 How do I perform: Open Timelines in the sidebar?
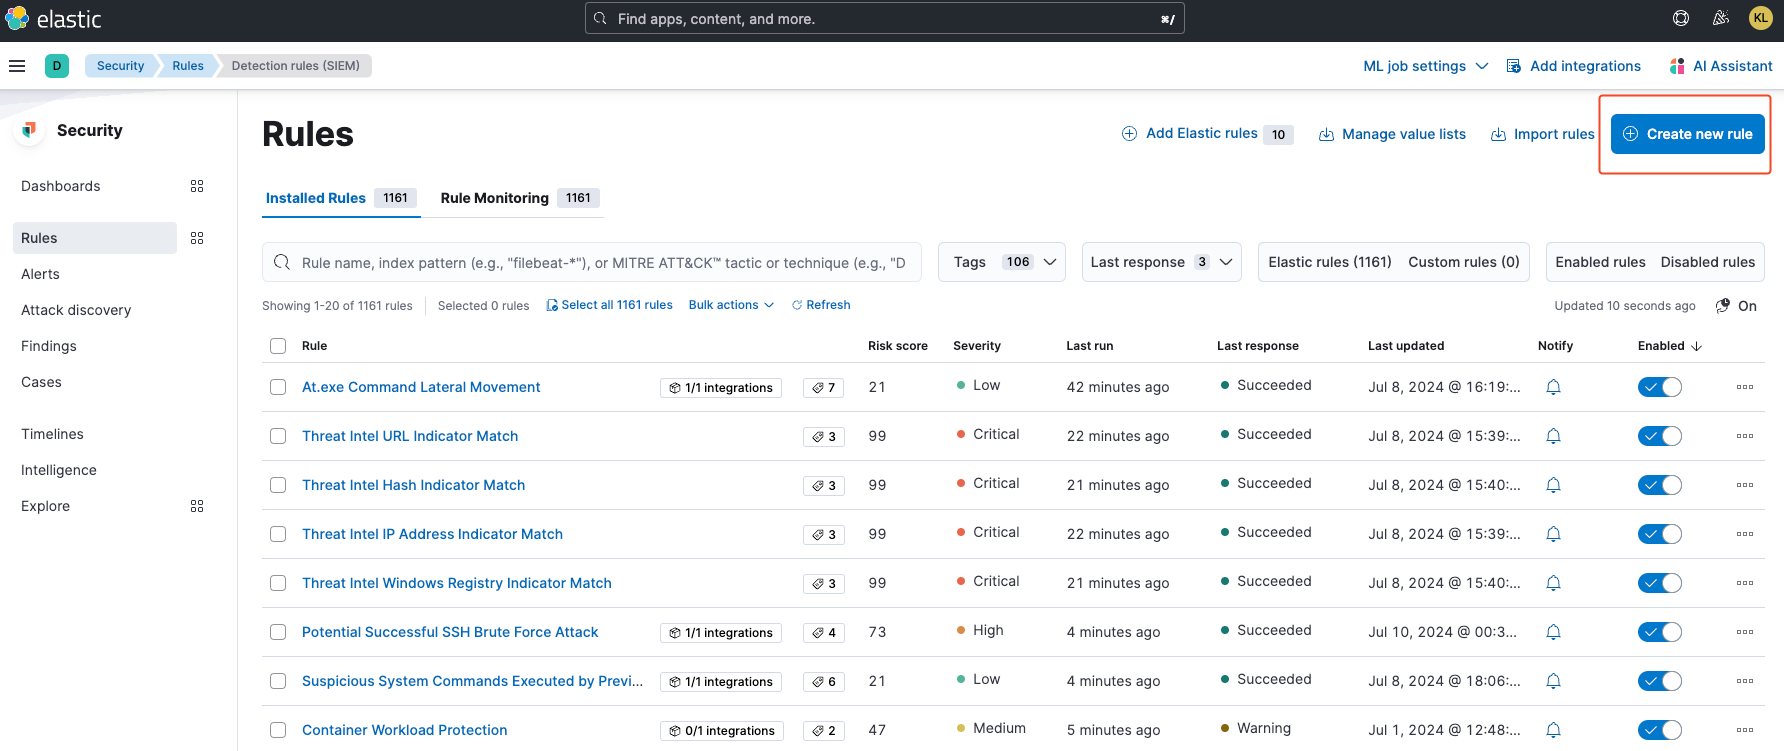click(52, 434)
